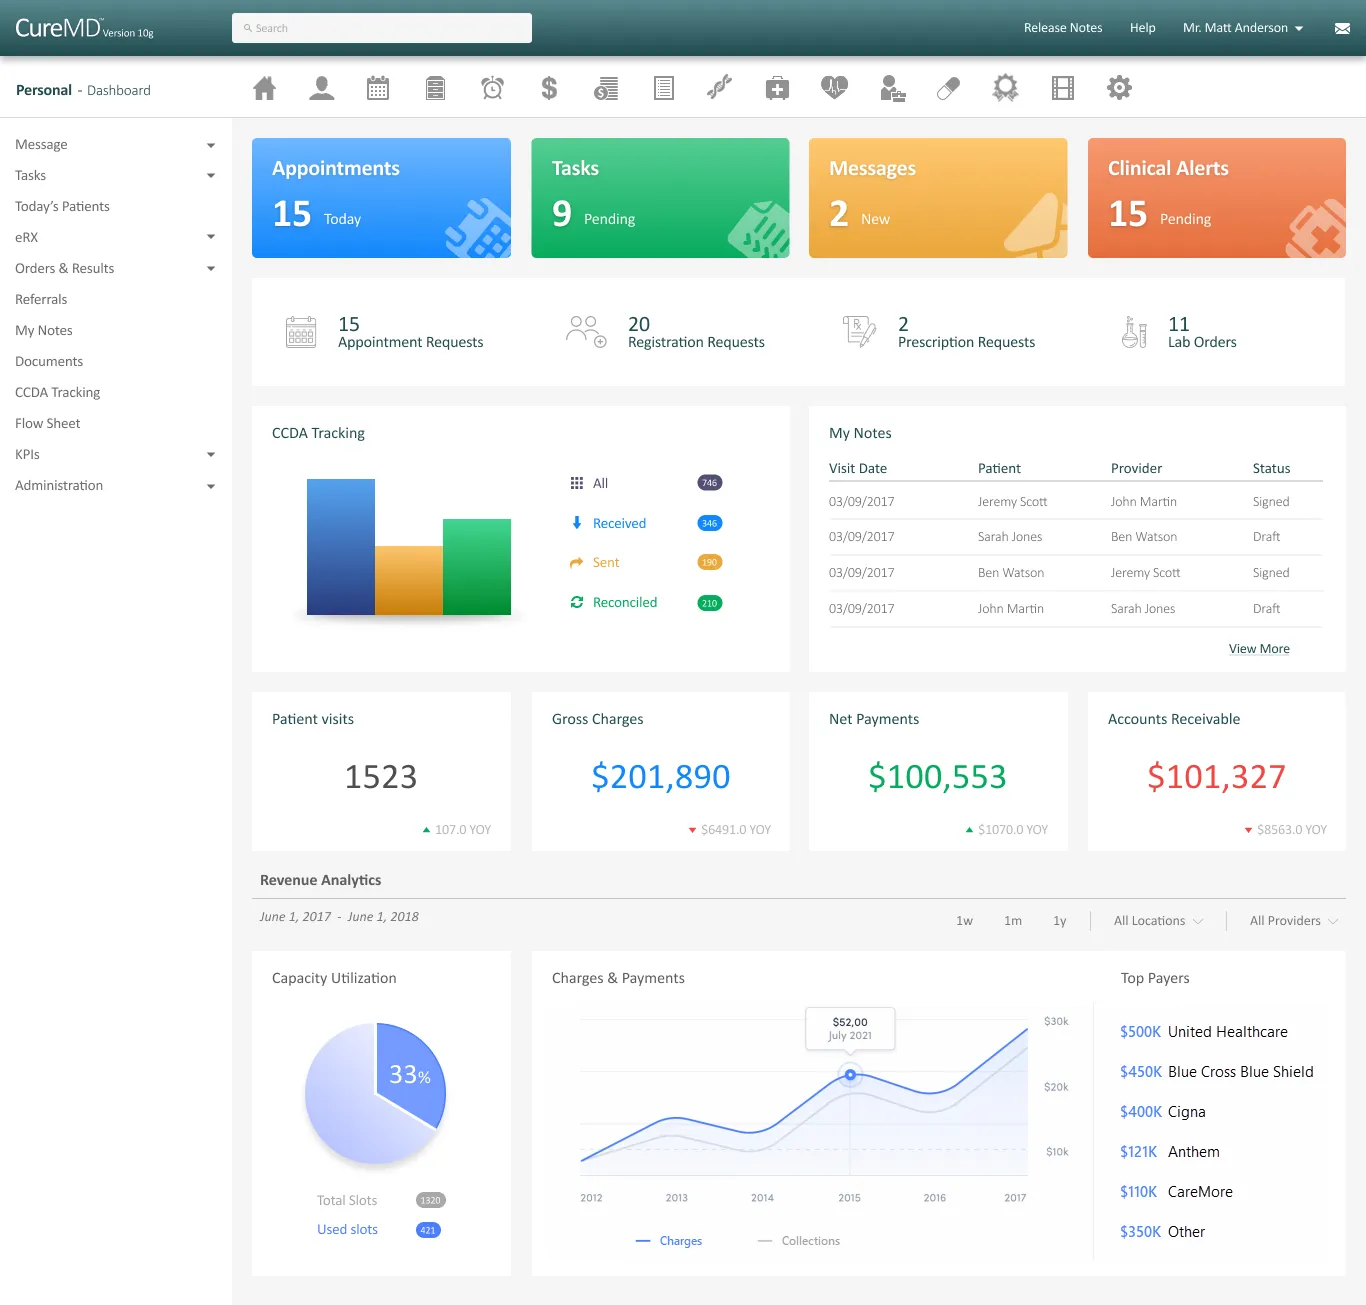
Task: Click the Registration Requests people icon
Action: [x=586, y=332]
